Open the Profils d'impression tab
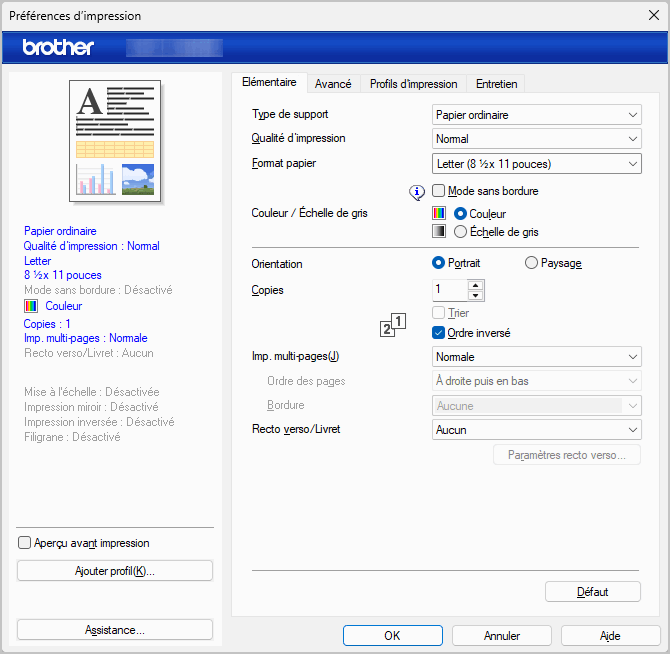The image size is (670, 654). click(413, 84)
